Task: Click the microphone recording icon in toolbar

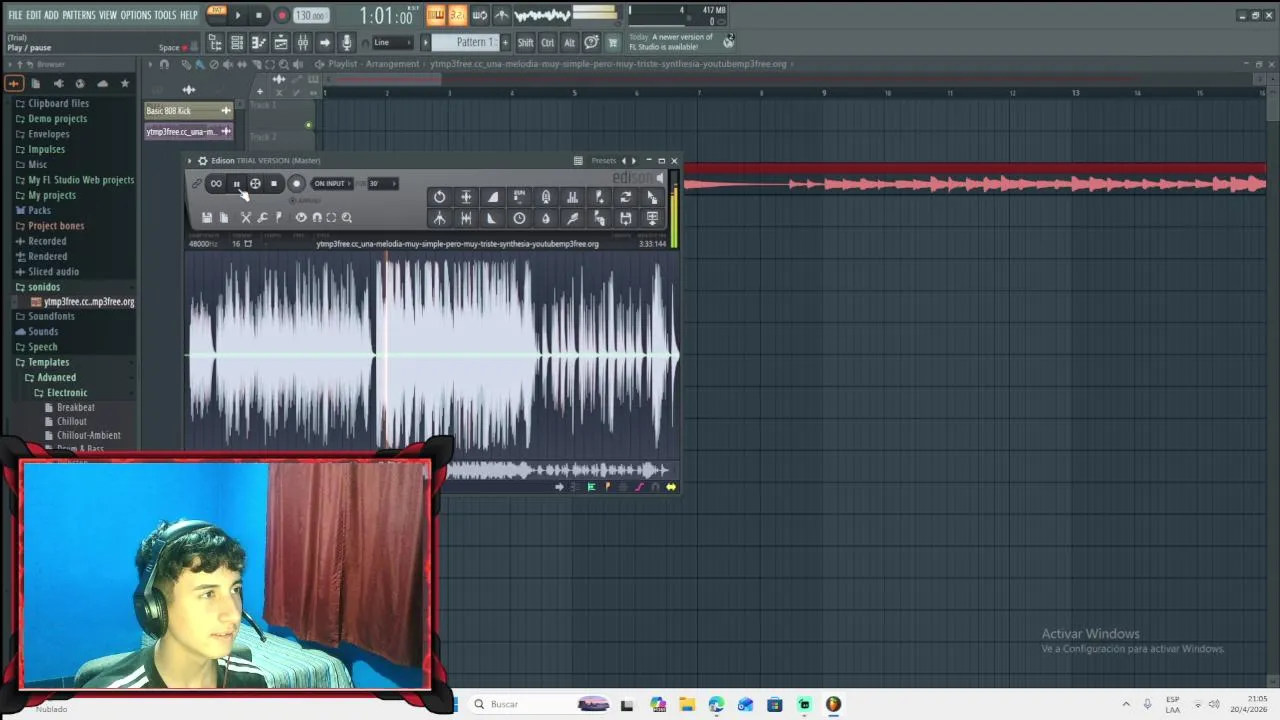Action: [x=347, y=42]
